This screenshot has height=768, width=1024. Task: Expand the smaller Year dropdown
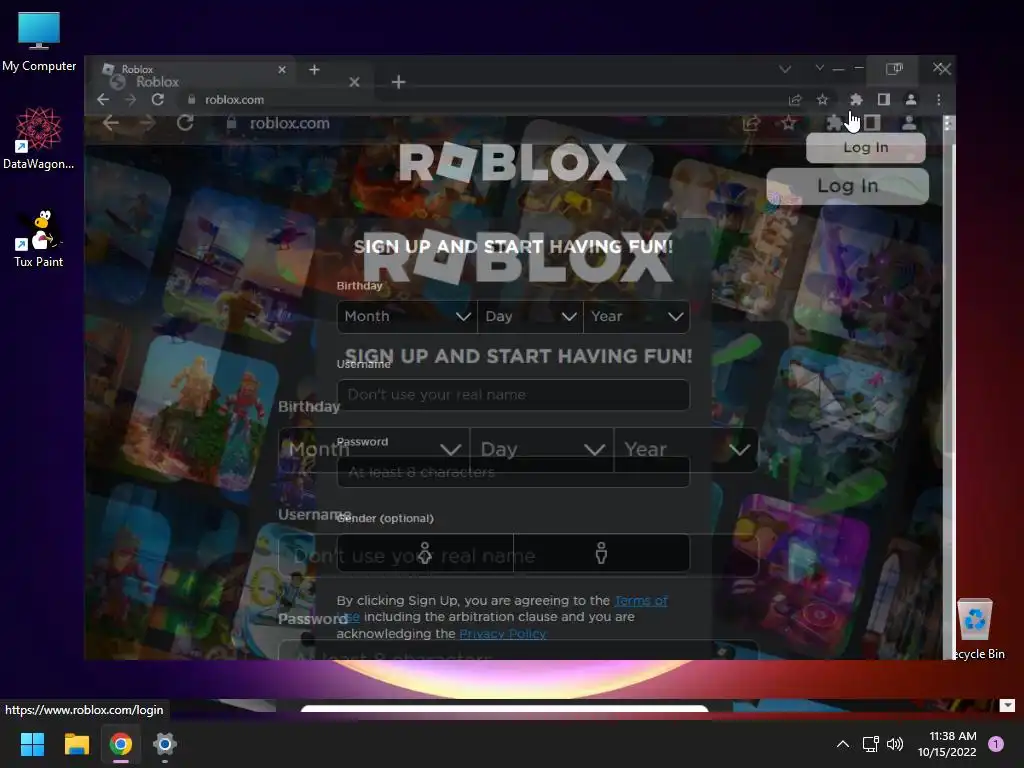tap(637, 317)
